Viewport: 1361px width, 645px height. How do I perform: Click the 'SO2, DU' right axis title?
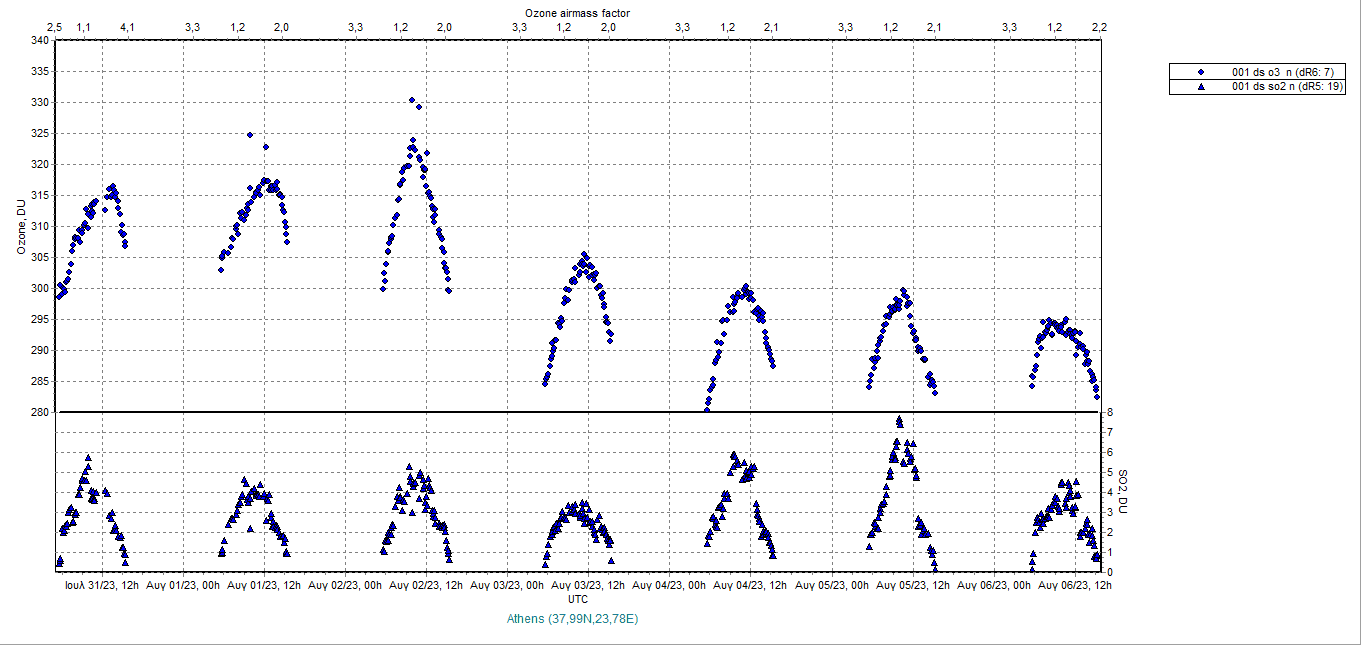click(1122, 492)
